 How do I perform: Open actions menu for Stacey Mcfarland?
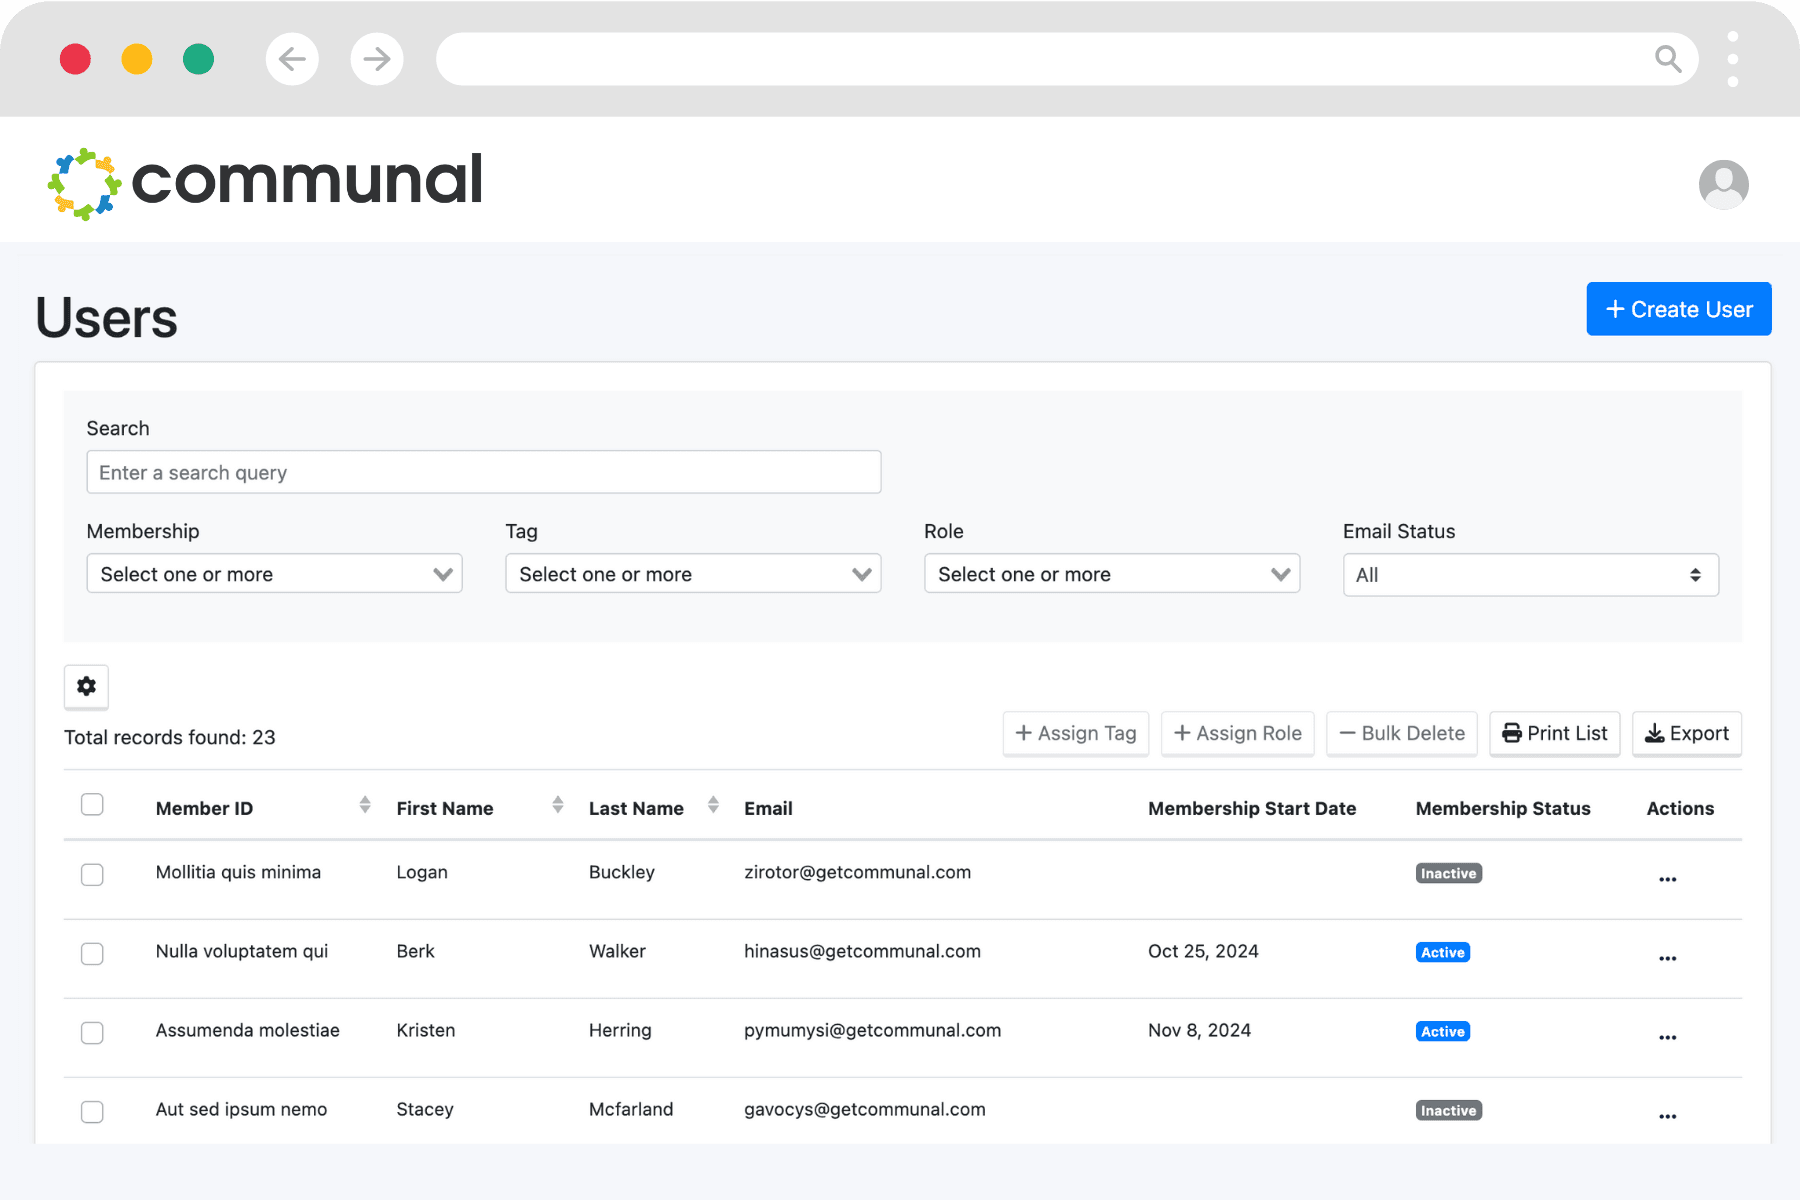click(1667, 1115)
